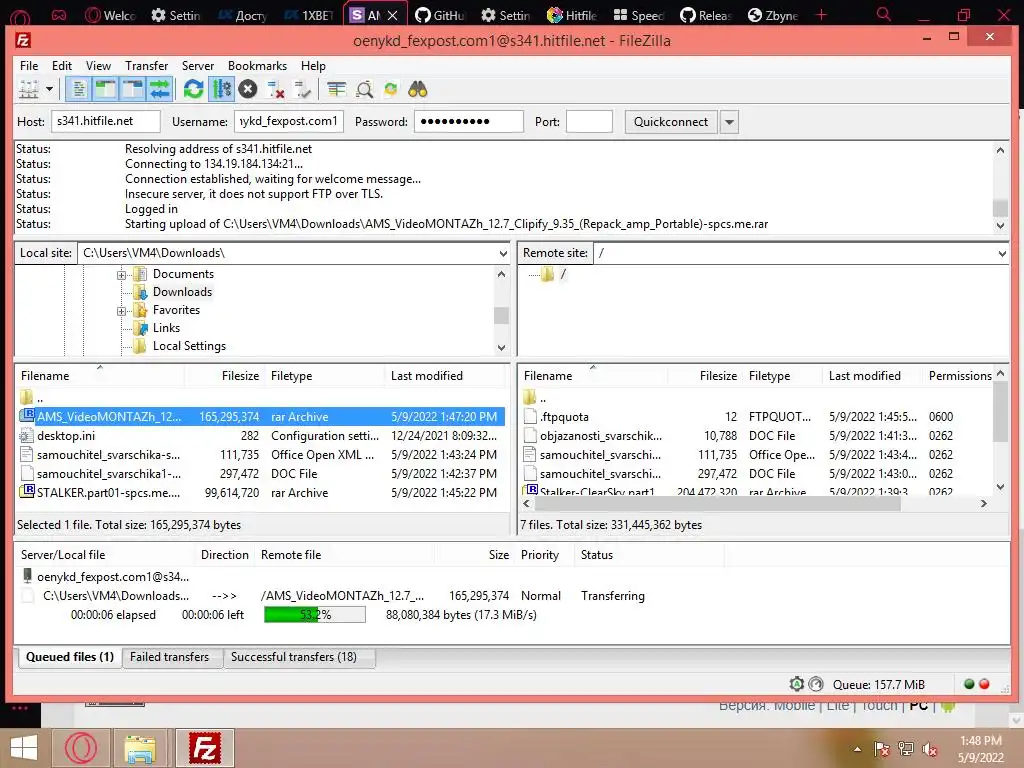Select AMS_VideoMONTAZh rar archive local file

tap(261, 417)
